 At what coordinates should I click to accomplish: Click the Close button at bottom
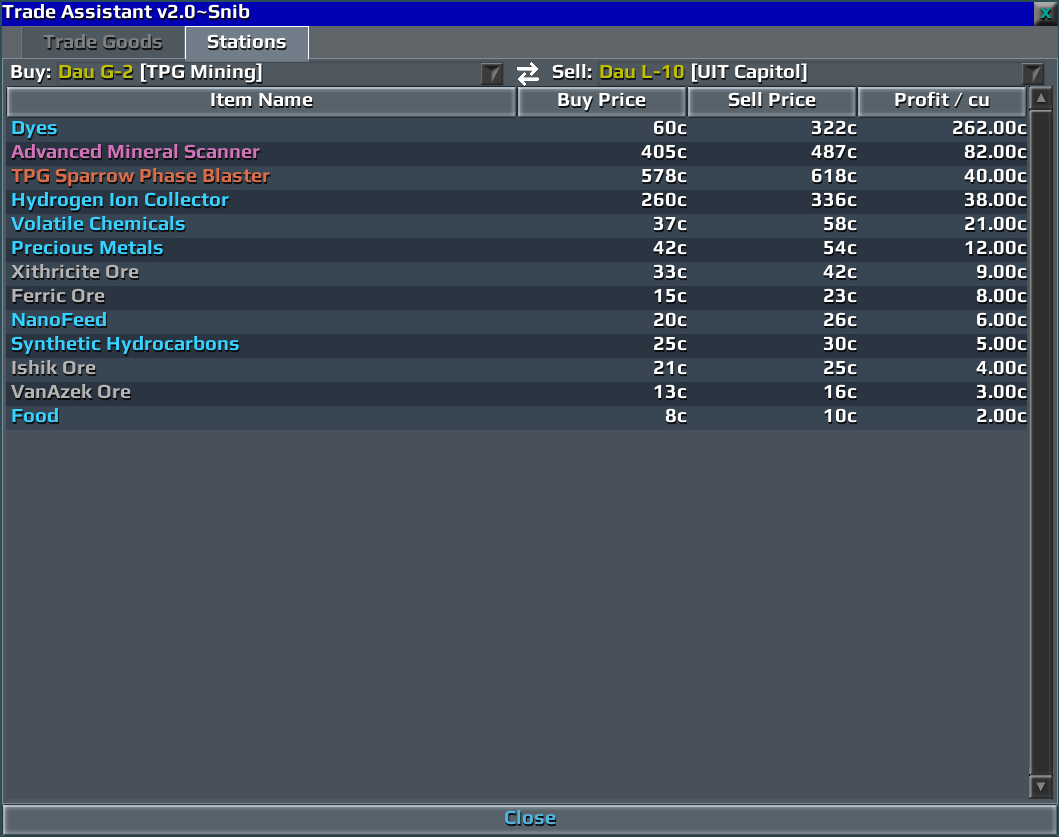point(530,818)
